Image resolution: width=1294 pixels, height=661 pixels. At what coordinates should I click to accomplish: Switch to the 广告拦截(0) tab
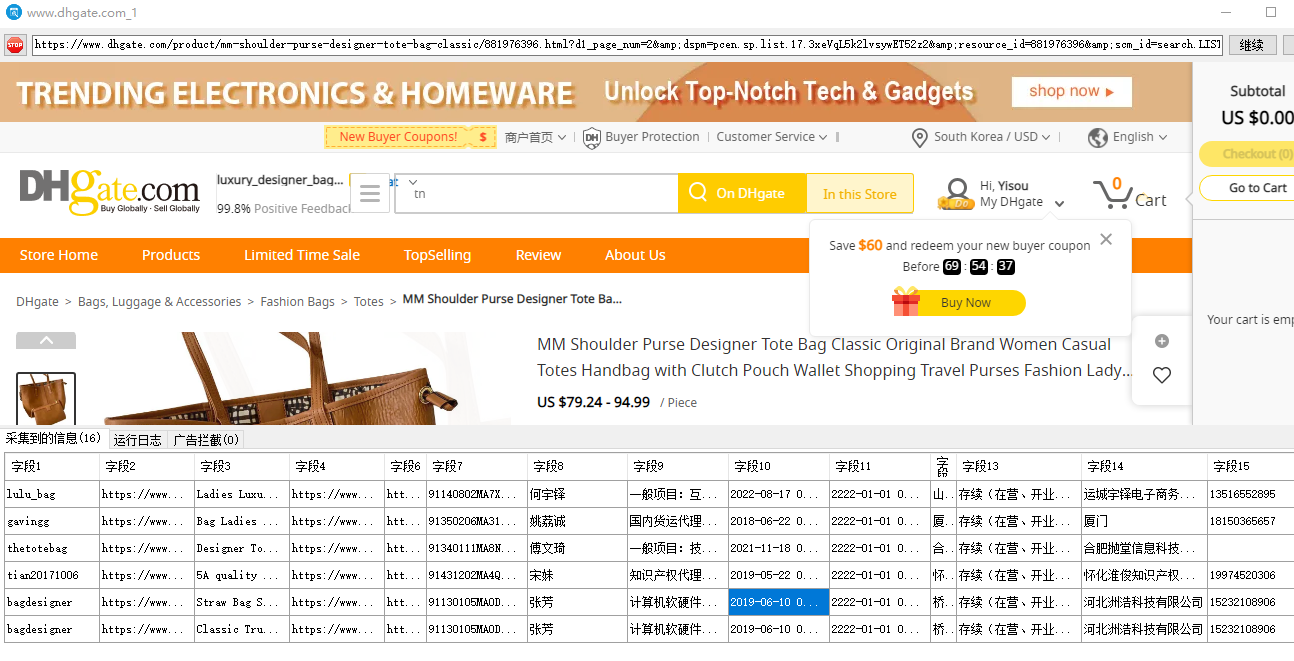click(205, 440)
